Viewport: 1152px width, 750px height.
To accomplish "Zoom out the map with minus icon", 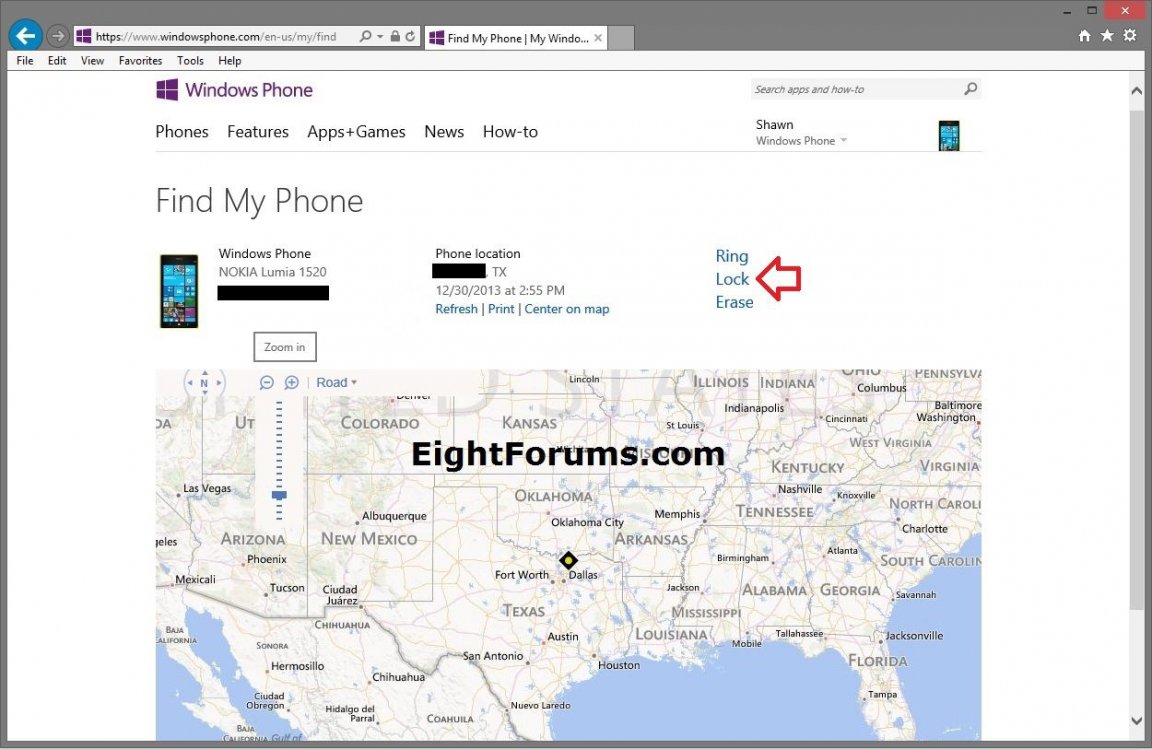I will (267, 383).
